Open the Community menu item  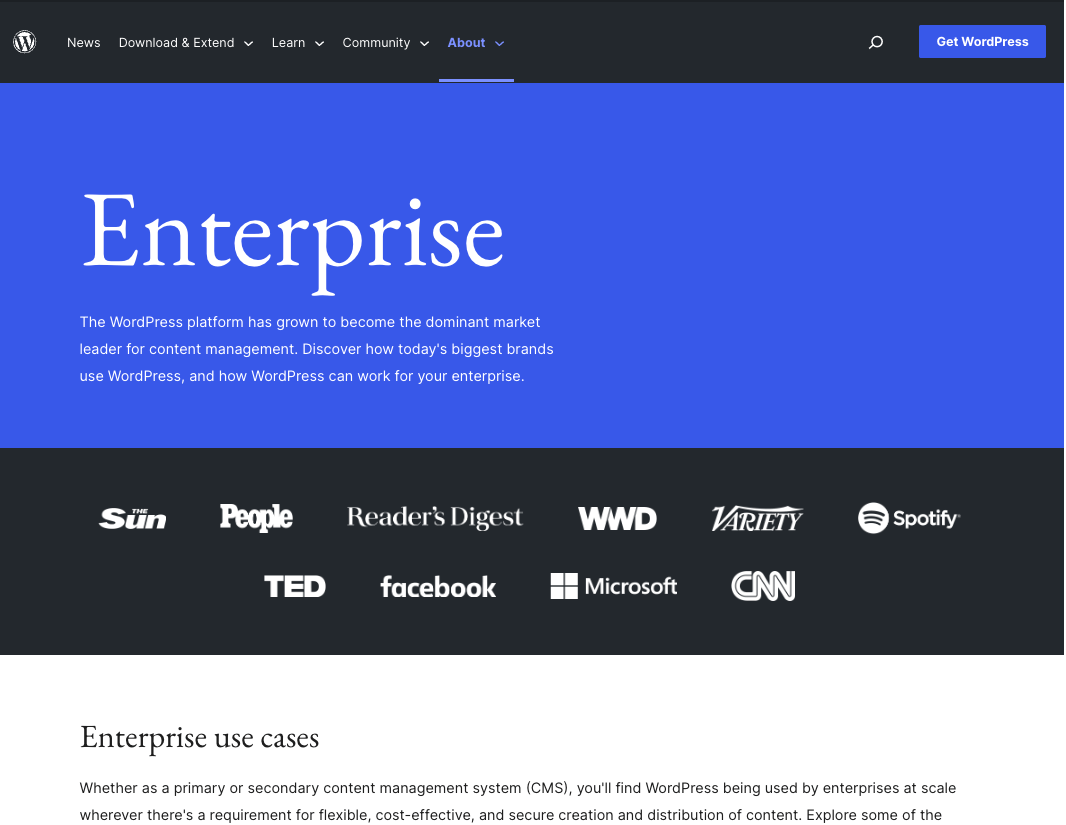376,42
